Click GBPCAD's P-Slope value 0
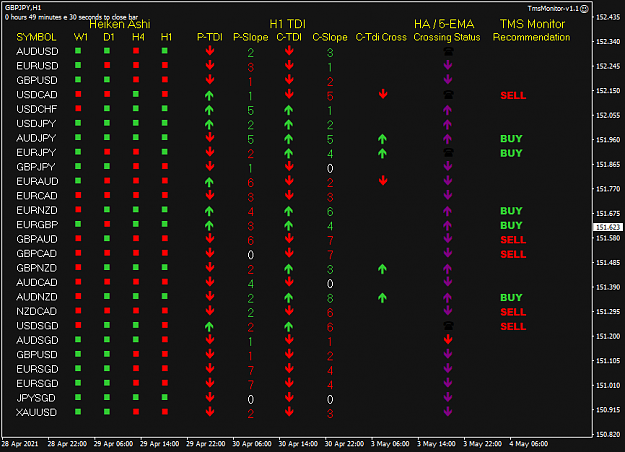The image size is (625, 452). 250,255
